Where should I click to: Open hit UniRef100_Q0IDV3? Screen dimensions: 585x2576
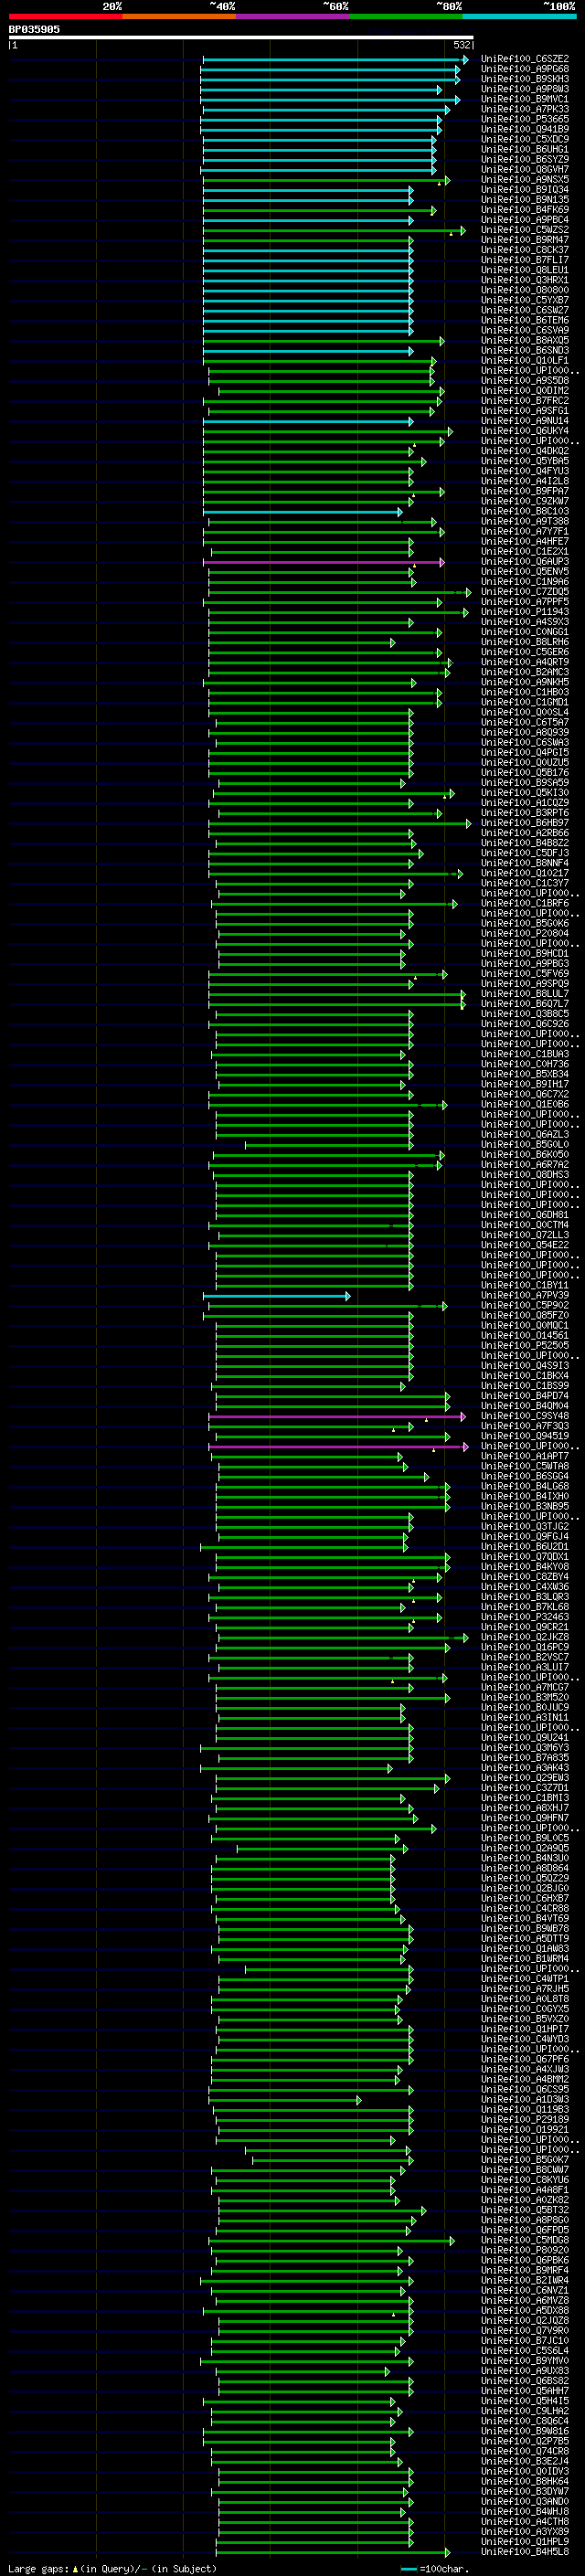coord(525,2471)
